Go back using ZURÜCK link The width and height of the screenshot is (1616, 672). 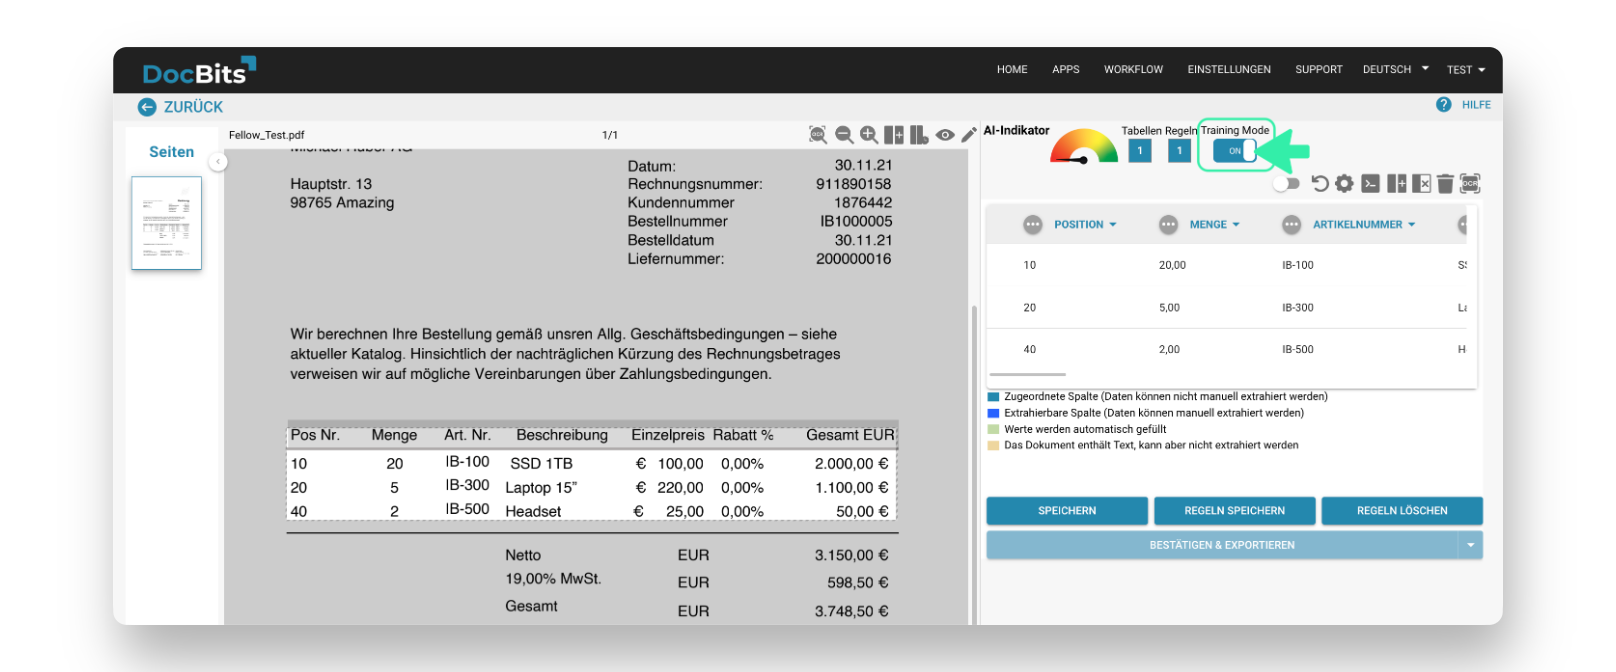click(181, 107)
